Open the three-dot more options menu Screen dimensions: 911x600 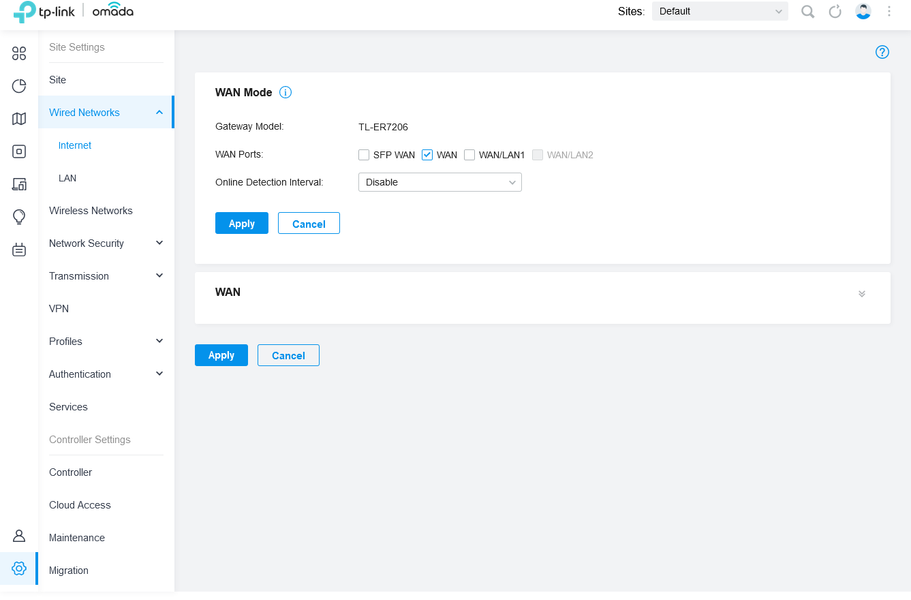889,11
